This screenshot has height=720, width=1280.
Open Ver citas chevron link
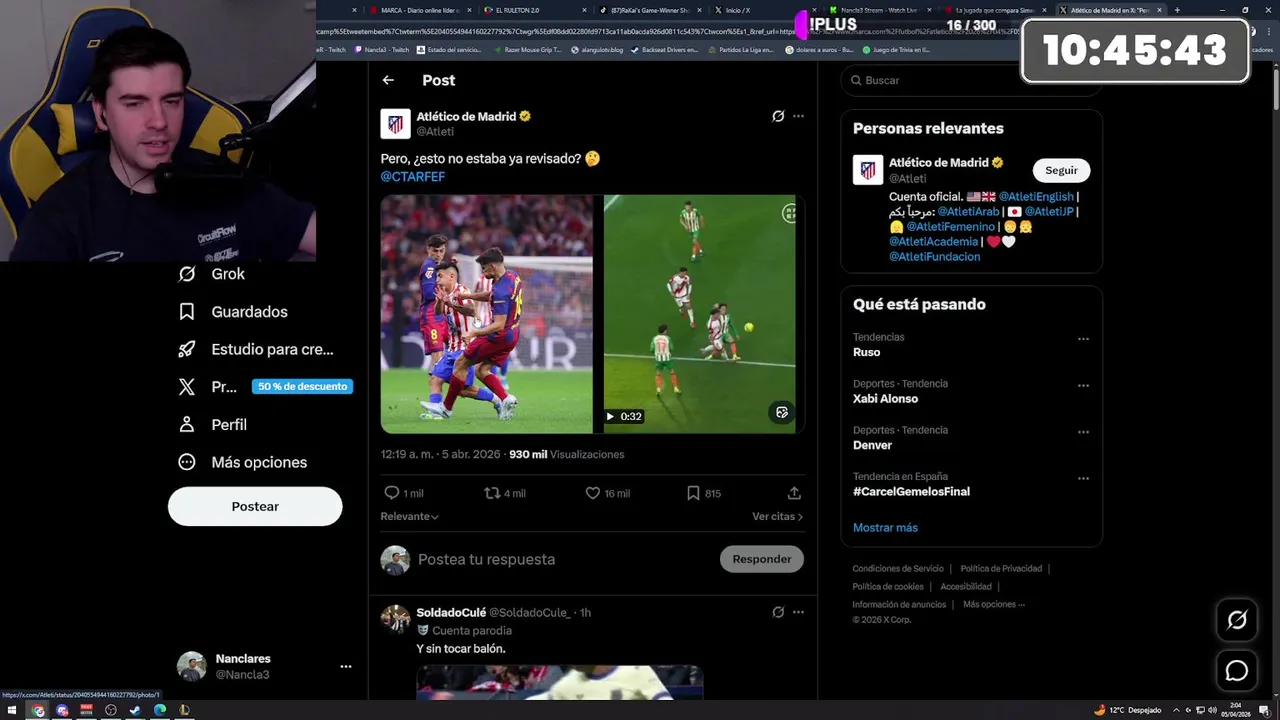[x=777, y=516]
